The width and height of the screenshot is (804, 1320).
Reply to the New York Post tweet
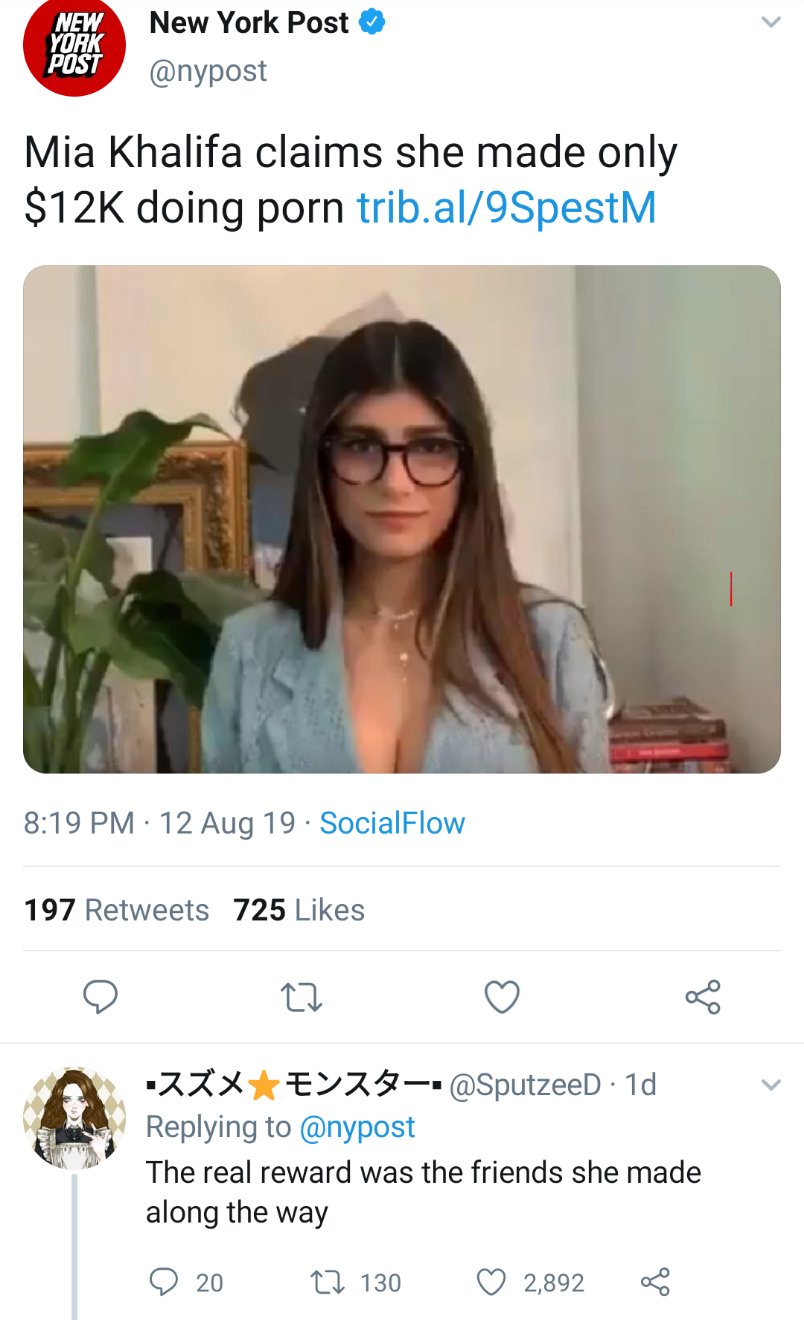tap(100, 997)
